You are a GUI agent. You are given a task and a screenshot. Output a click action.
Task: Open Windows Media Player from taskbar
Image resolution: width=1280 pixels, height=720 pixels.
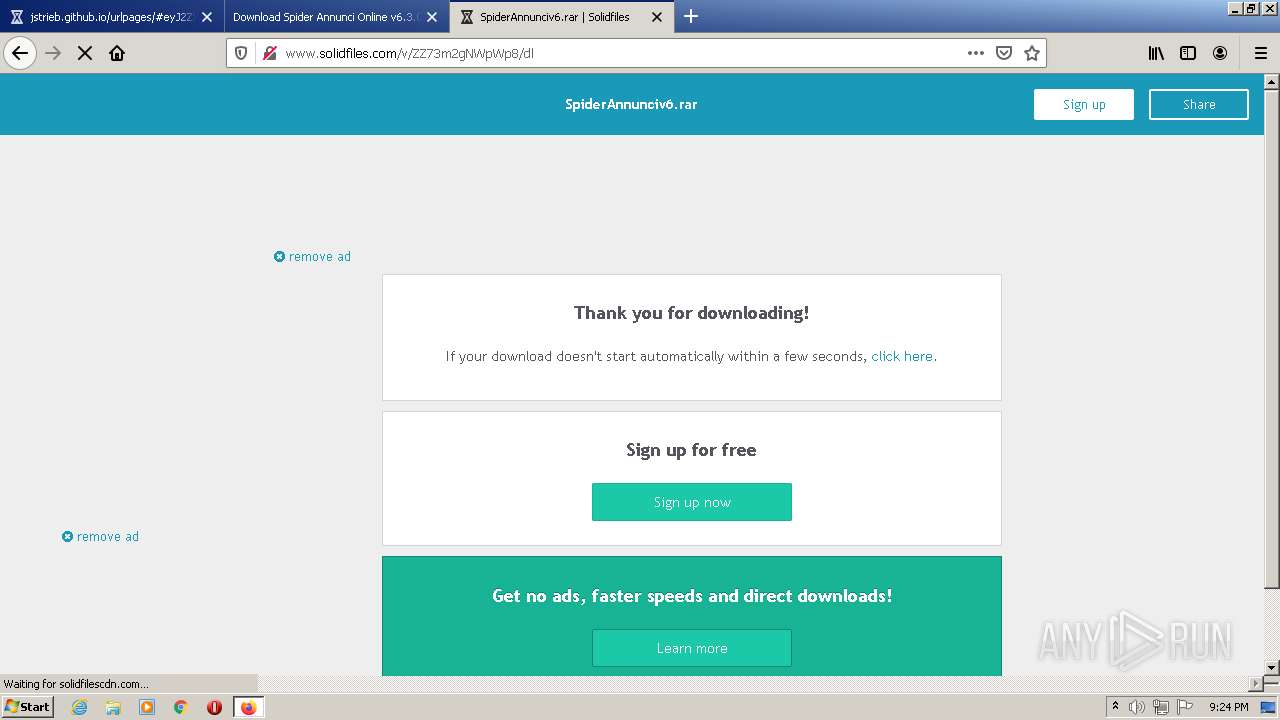click(147, 707)
